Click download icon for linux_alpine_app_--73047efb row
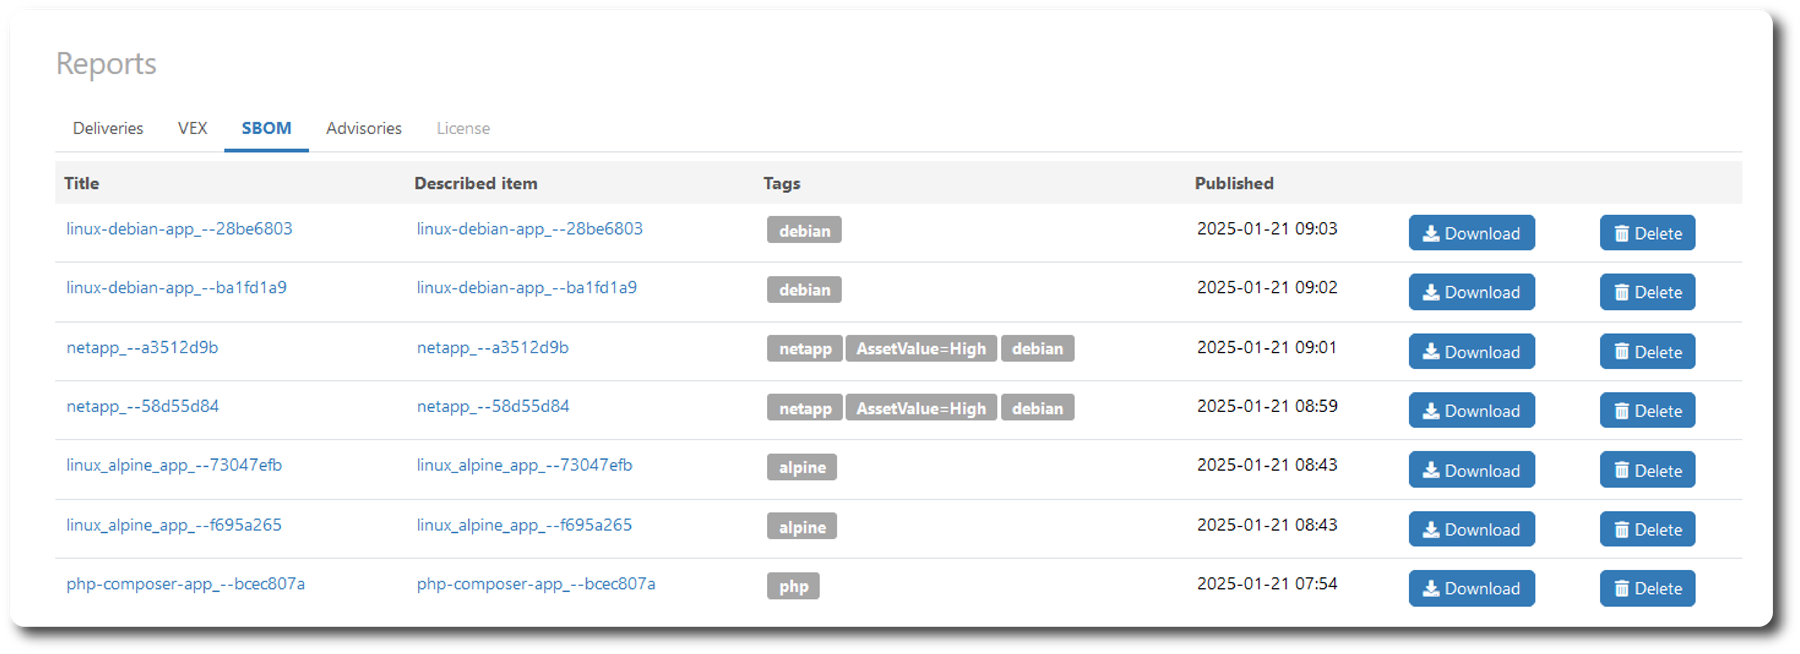 pos(1432,471)
